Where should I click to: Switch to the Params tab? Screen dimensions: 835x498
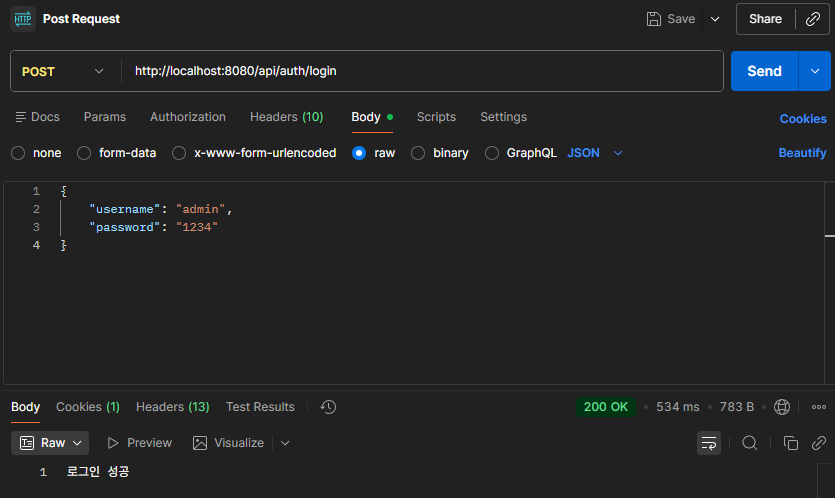pyautogui.click(x=105, y=117)
